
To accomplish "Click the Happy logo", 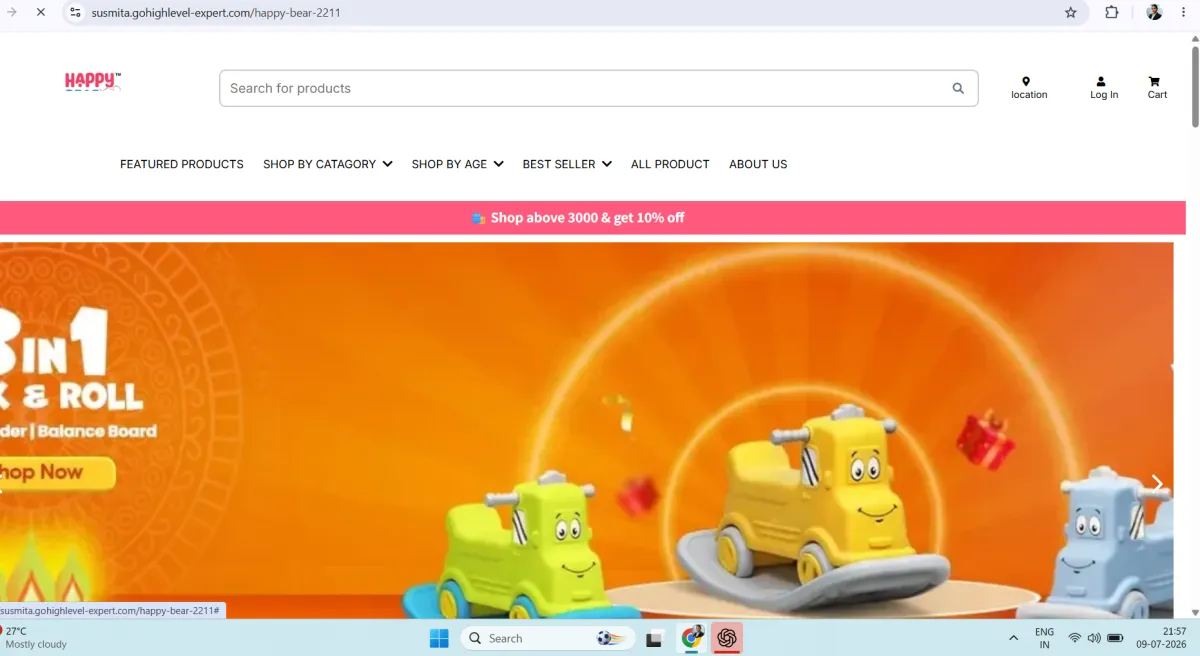I will (x=93, y=82).
